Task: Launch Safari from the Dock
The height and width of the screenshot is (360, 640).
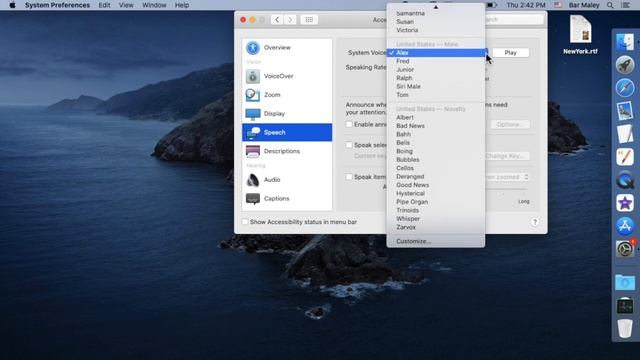Action: 625,88
